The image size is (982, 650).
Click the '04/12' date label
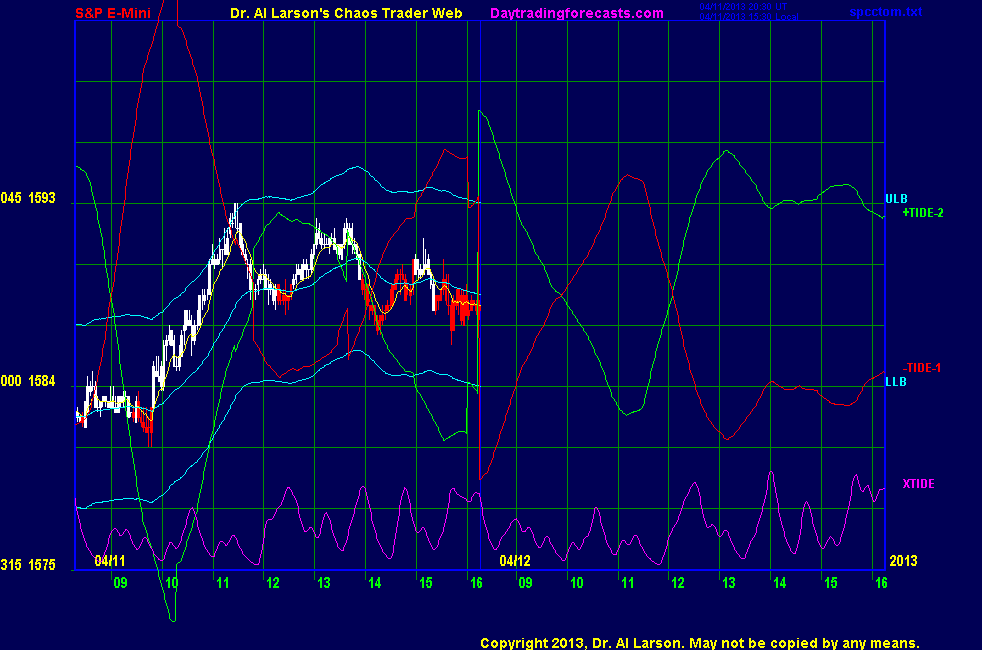[515, 560]
